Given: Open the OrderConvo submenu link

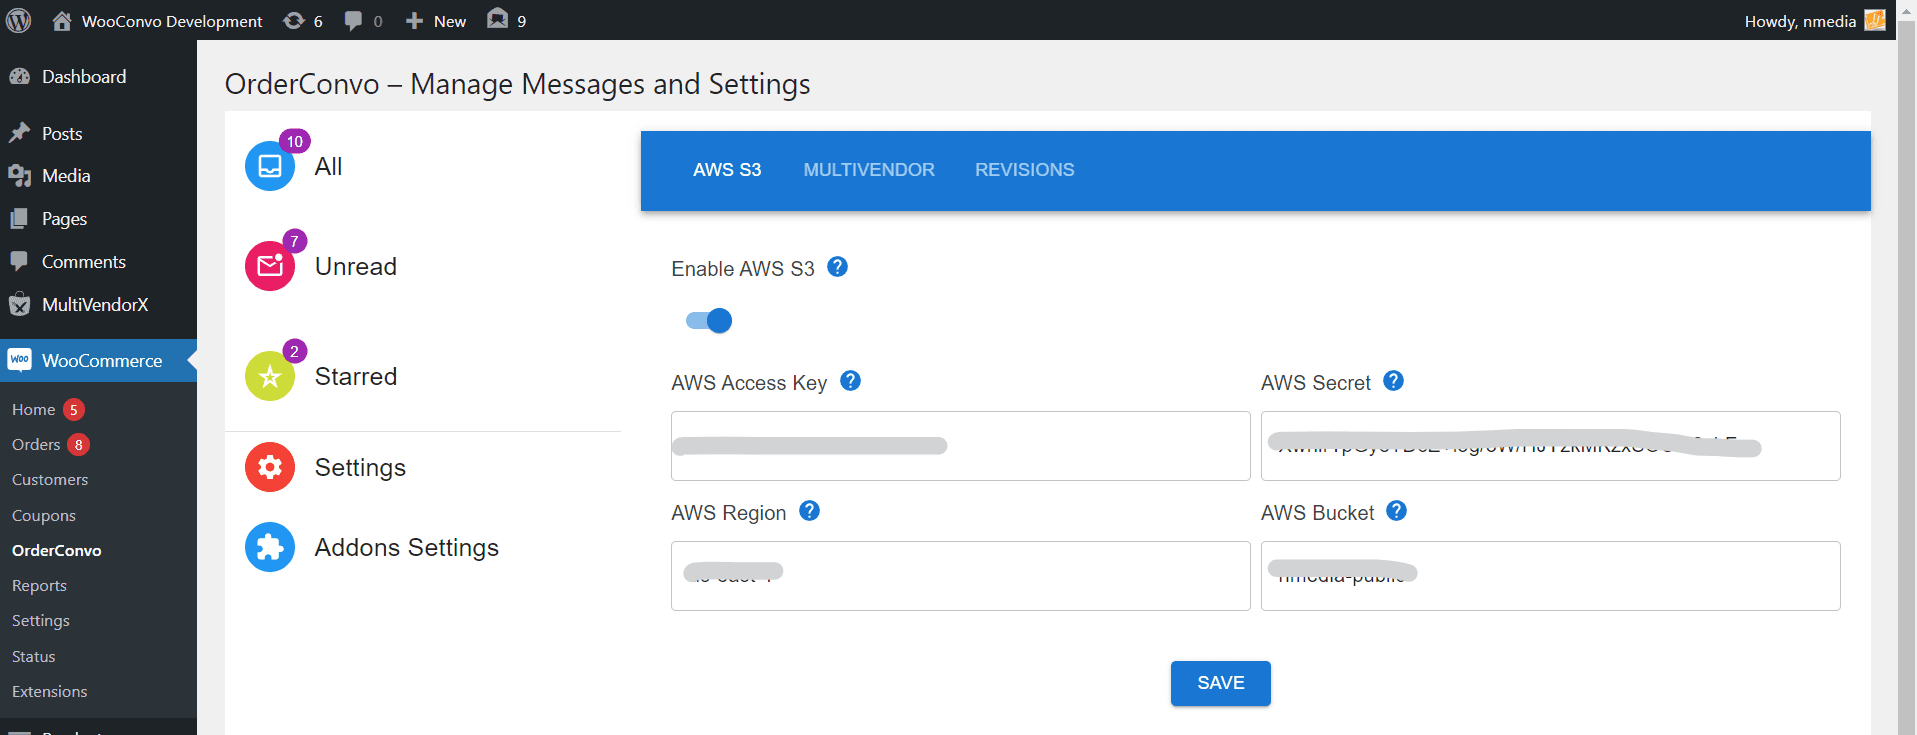Looking at the screenshot, I should (57, 551).
